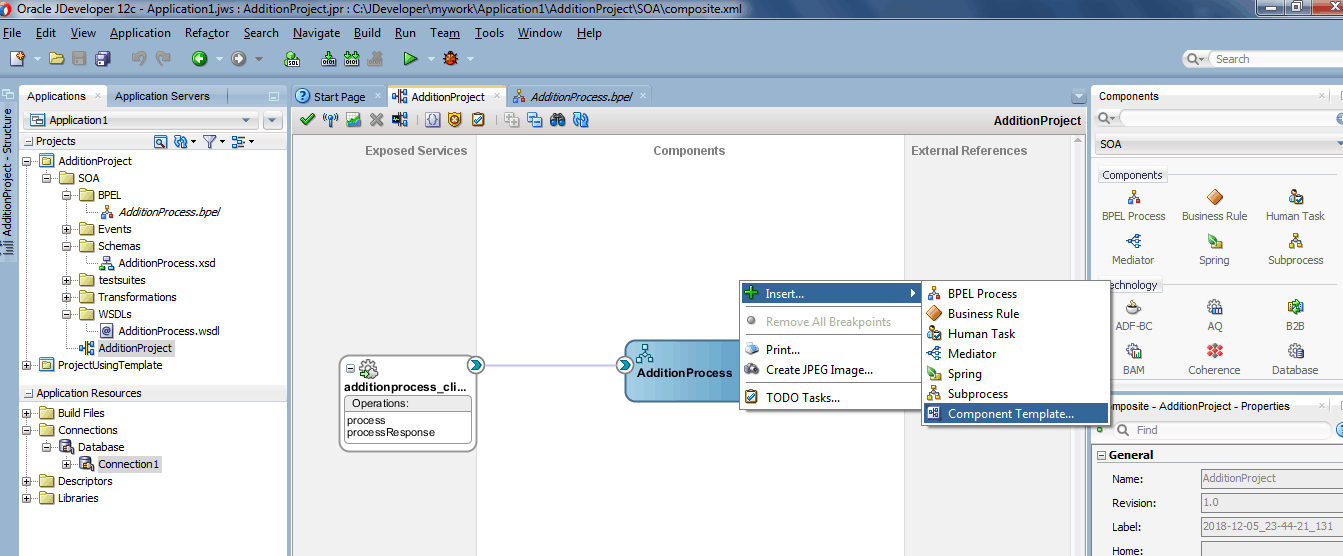The image size is (1343, 556).
Task: Open the File menu
Action: pos(12,33)
